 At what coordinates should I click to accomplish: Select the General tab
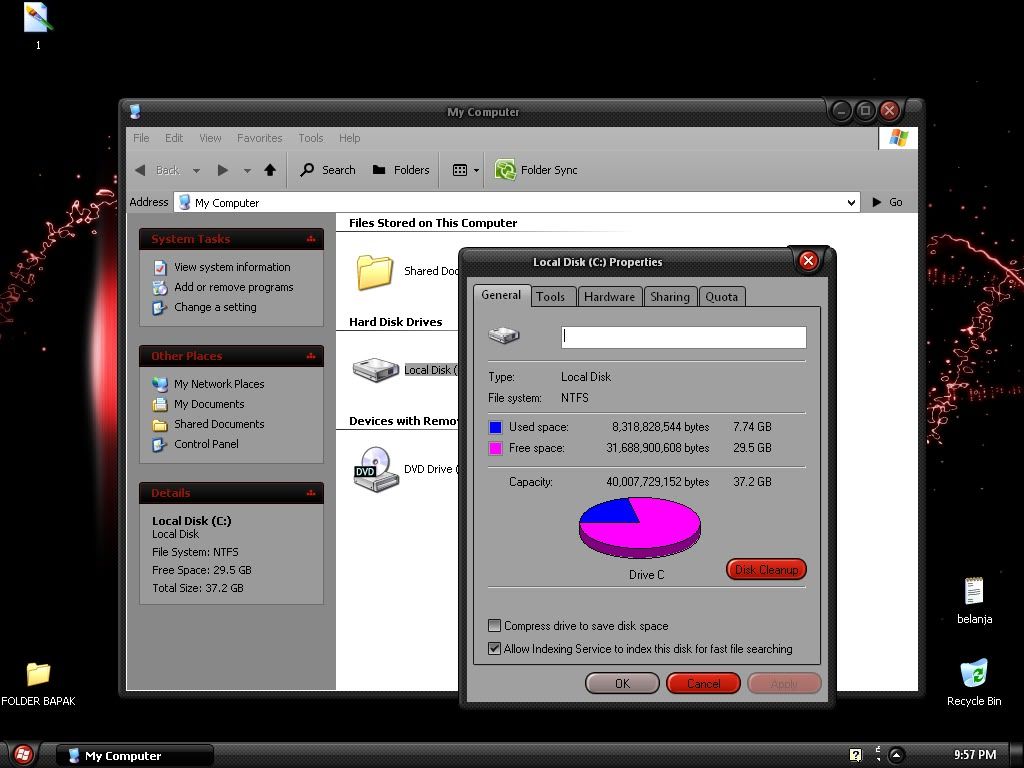(x=501, y=295)
